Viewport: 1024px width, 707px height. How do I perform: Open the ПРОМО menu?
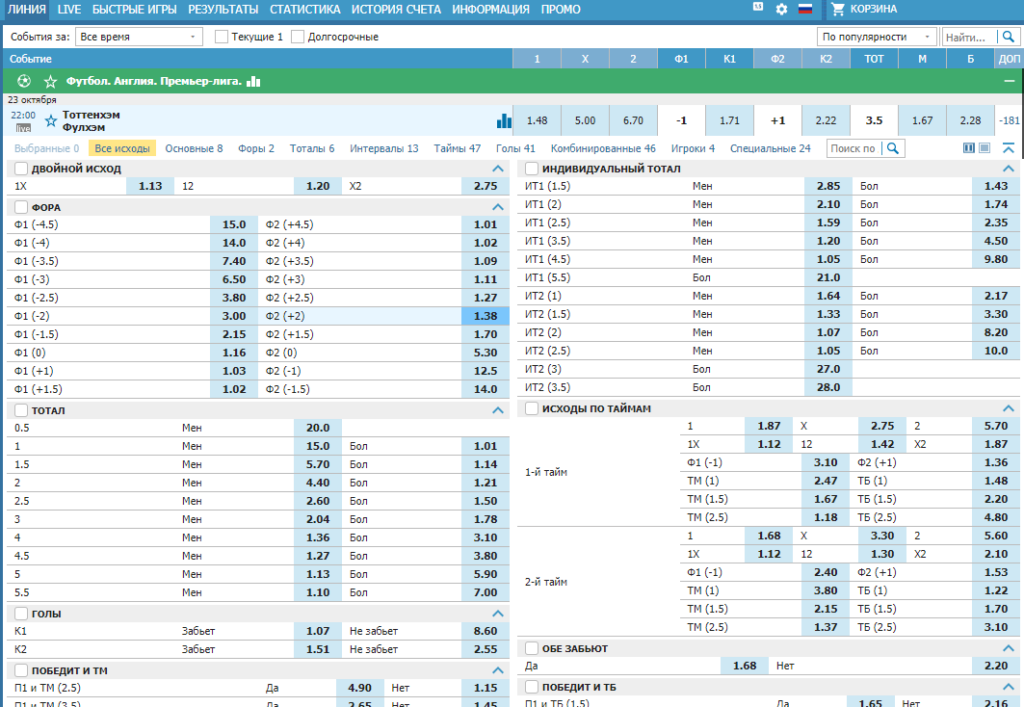pyautogui.click(x=560, y=9)
